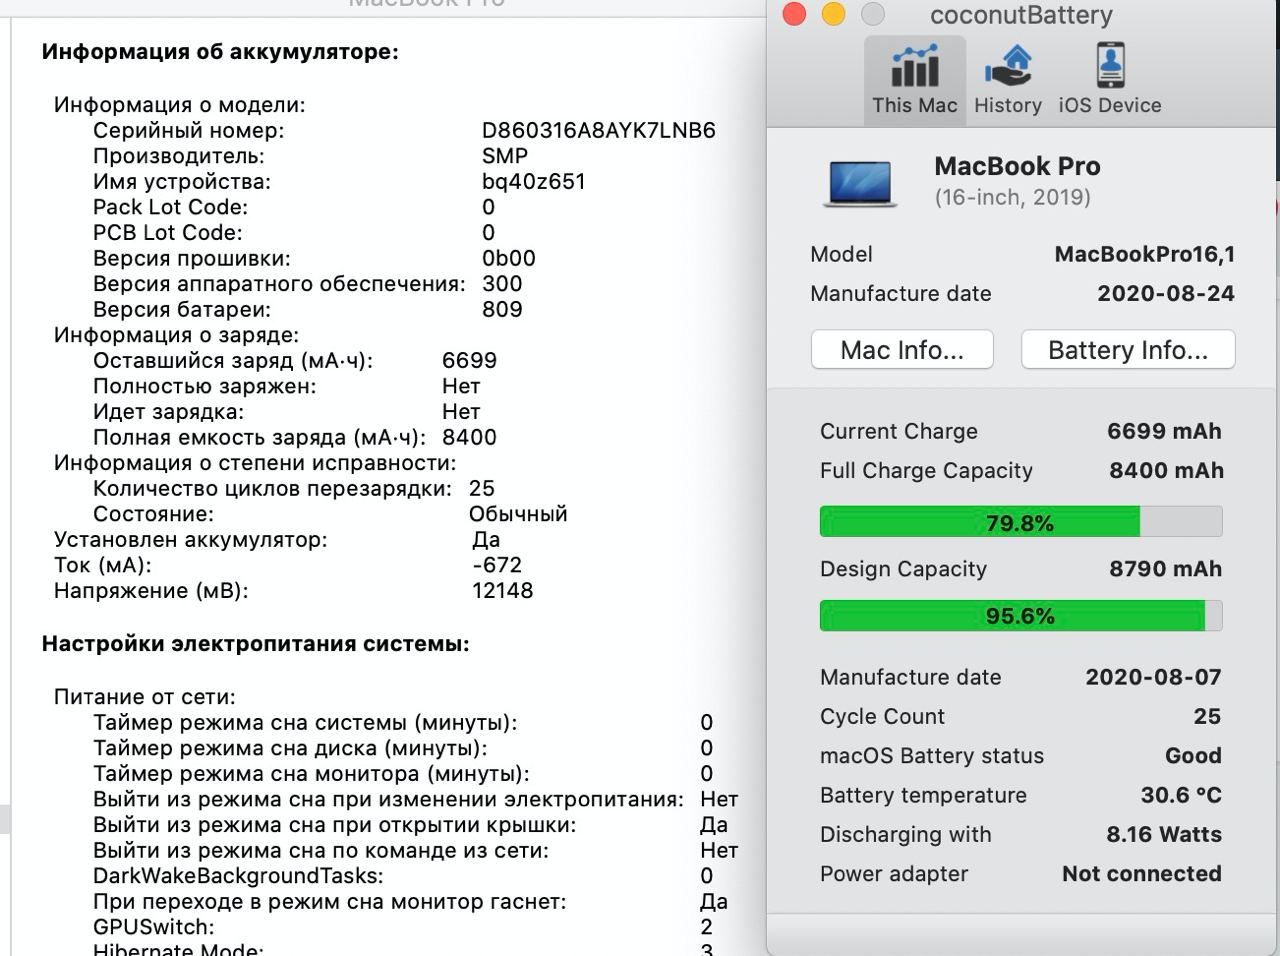Minimize the coconutBattery window

point(833,14)
